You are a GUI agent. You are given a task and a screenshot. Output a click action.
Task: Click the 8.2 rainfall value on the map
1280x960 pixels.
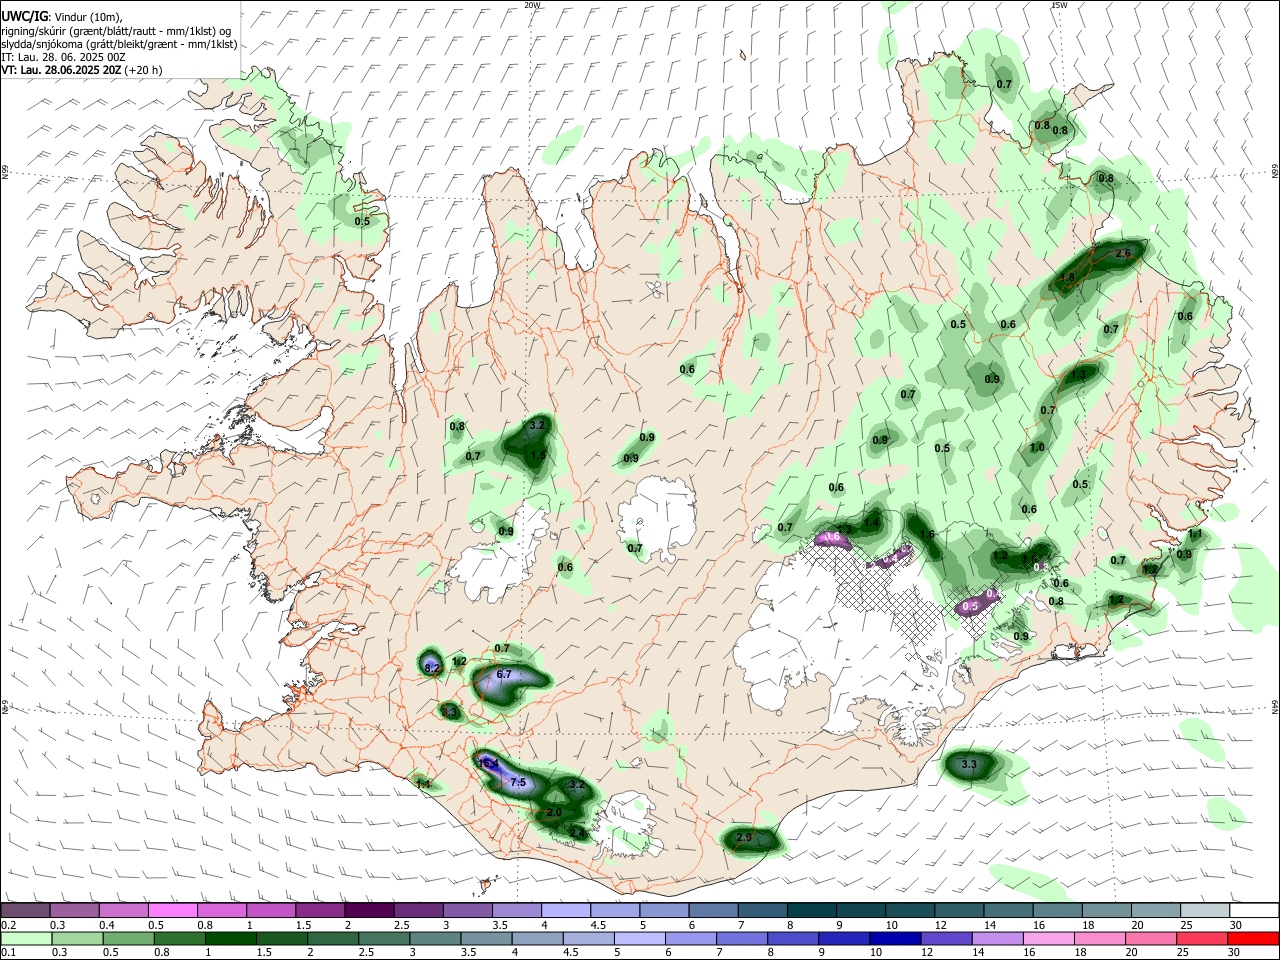432,668
